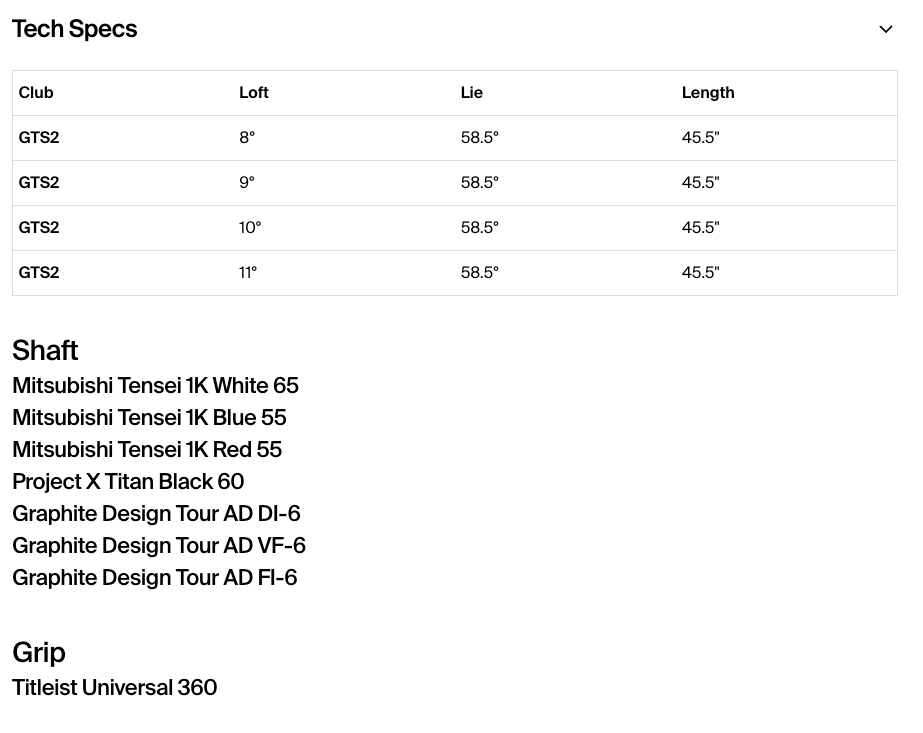Select Graphite Design Tour AD FI-6
923x733 pixels.
(x=155, y=578)
